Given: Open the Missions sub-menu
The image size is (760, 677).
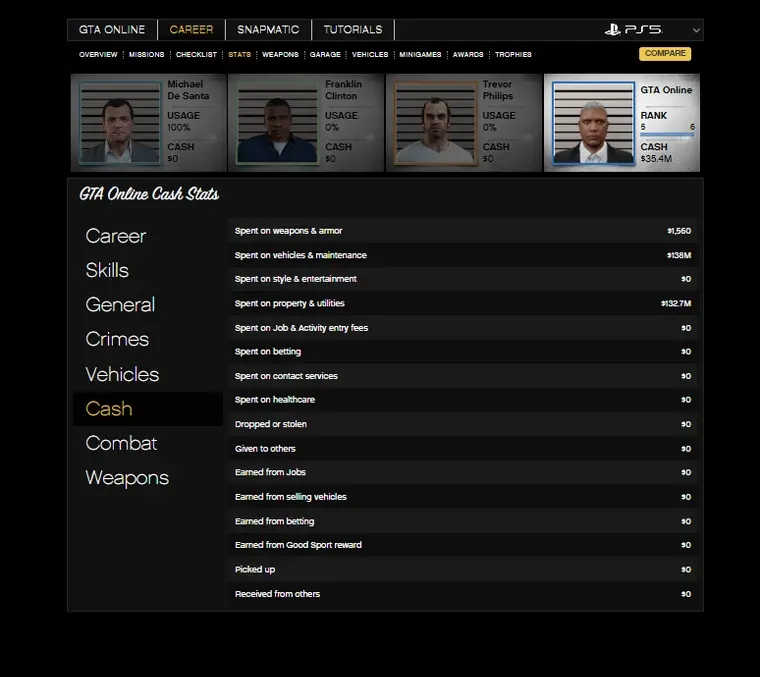Looking at the screenshot, I should [x=146, y=54].
